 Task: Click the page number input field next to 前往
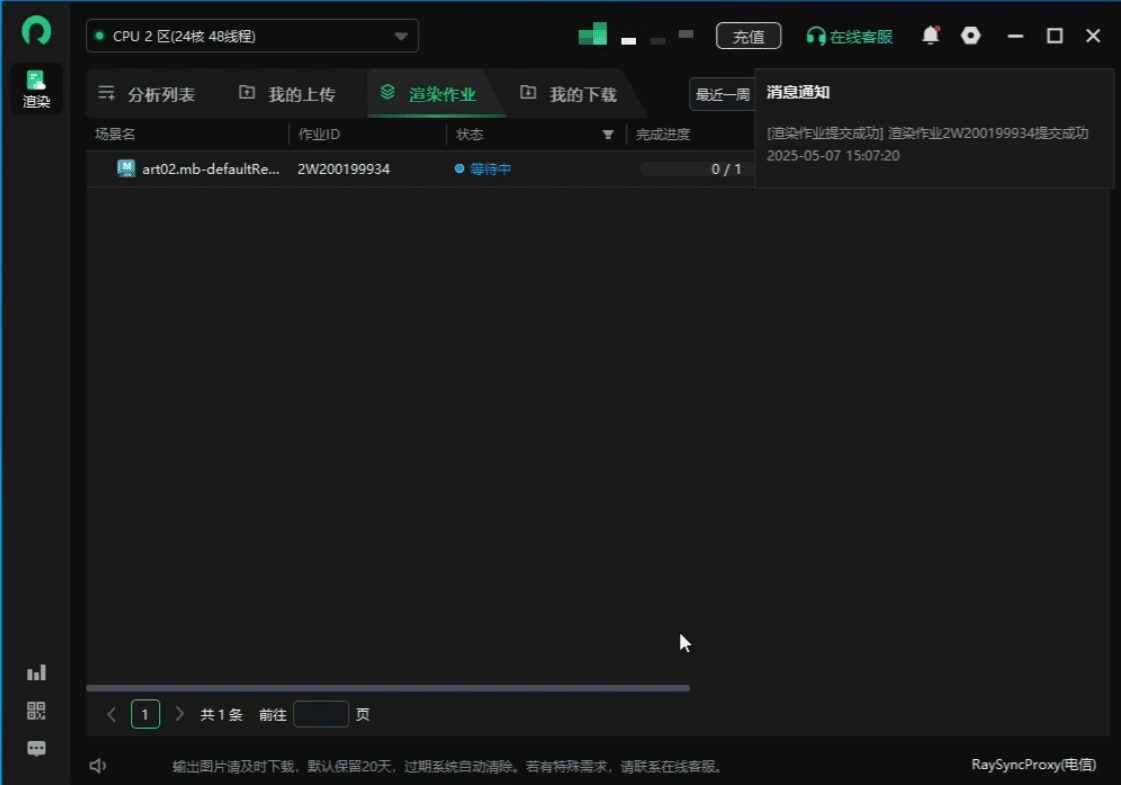pos(321,714)
